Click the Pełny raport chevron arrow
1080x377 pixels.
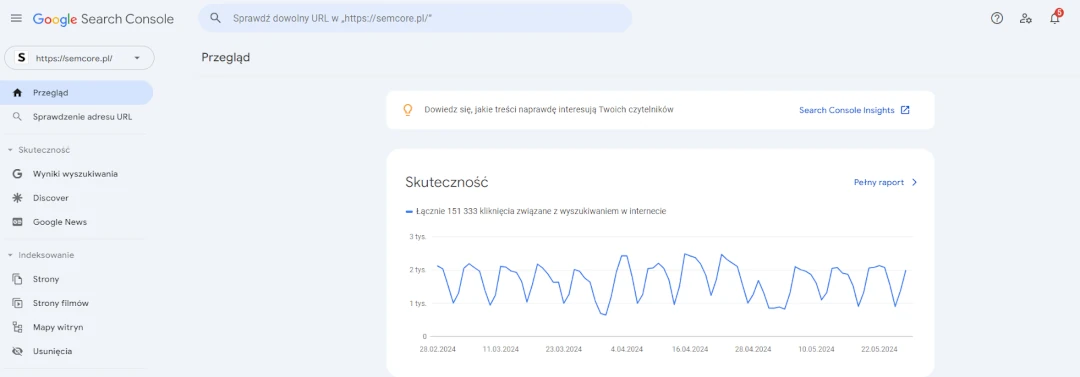tap(914, 183)
